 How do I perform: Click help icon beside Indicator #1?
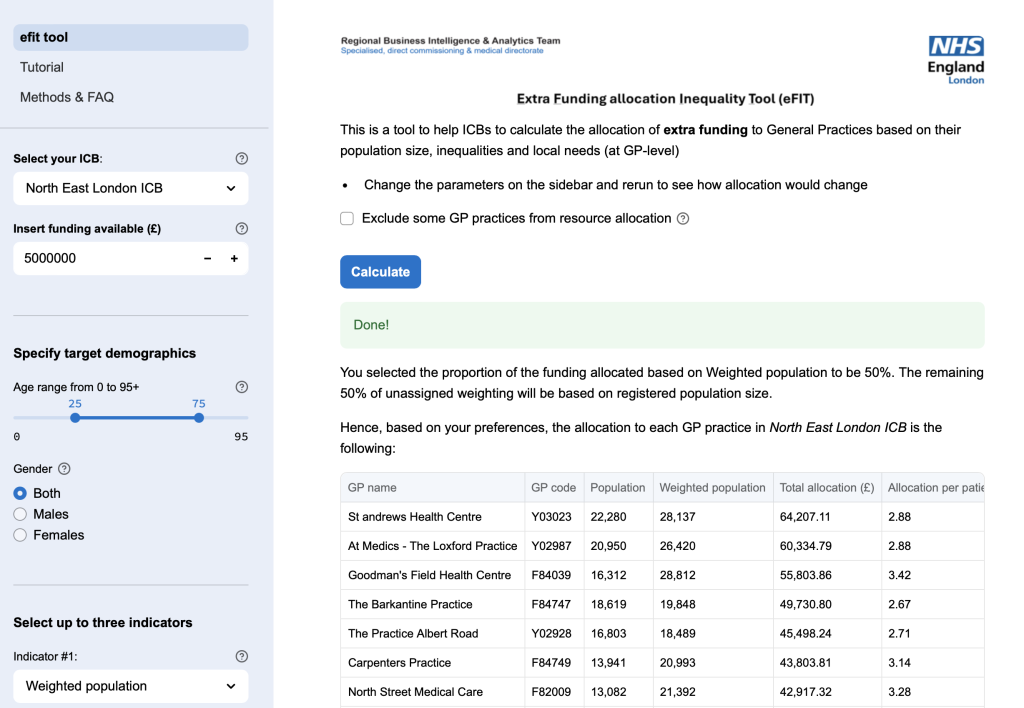[x=241, y=657]
